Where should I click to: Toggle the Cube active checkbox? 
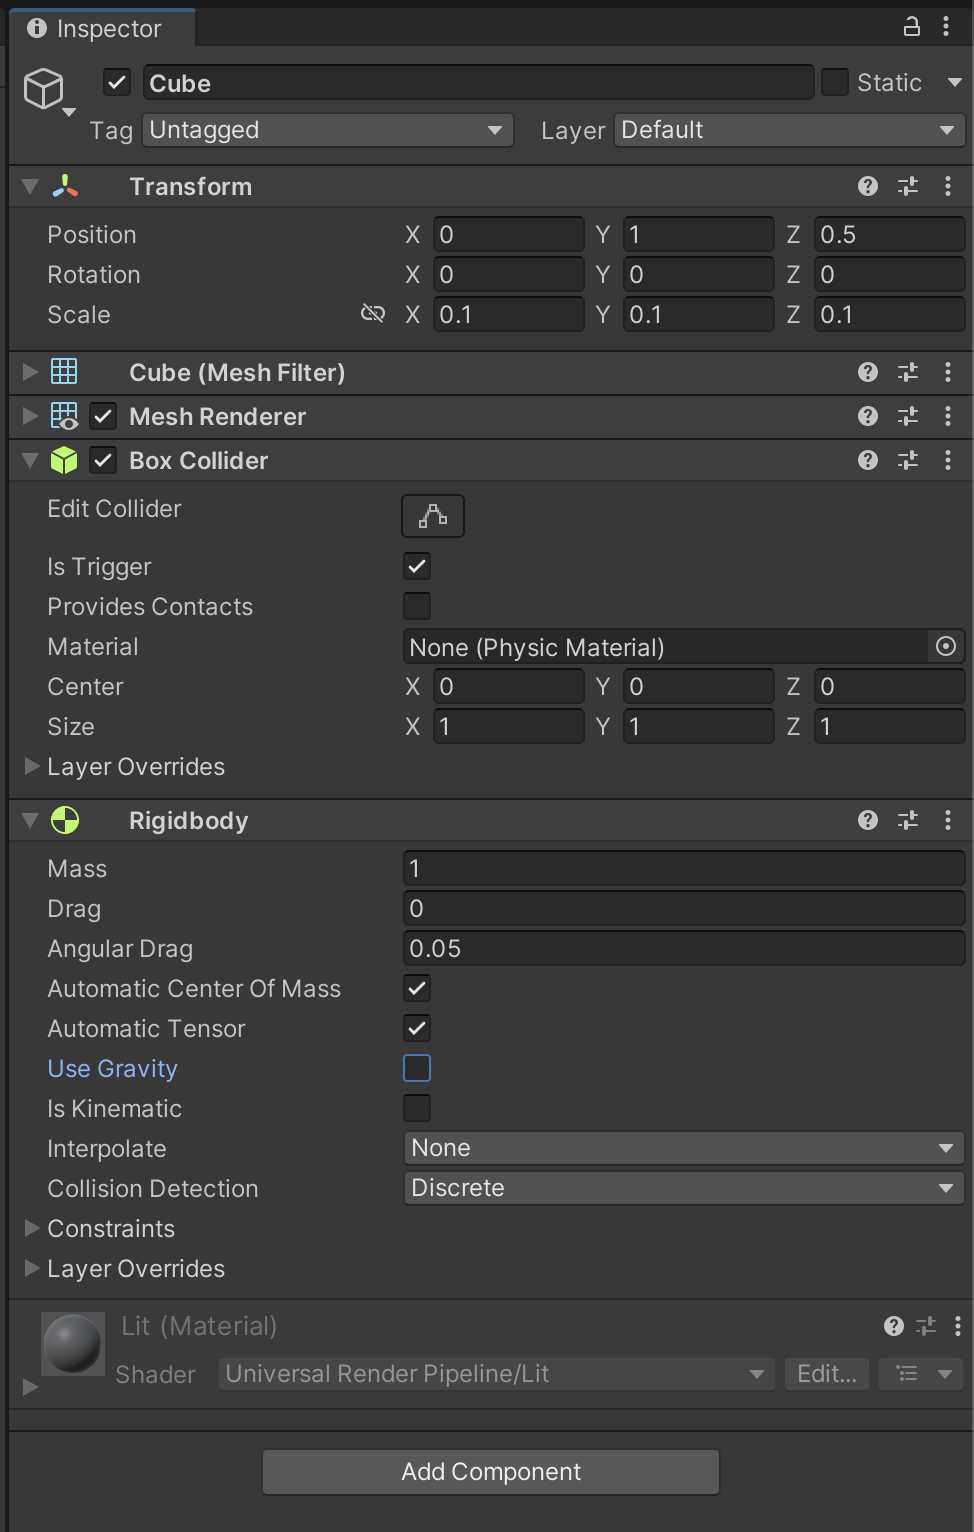tap(117, 82)
